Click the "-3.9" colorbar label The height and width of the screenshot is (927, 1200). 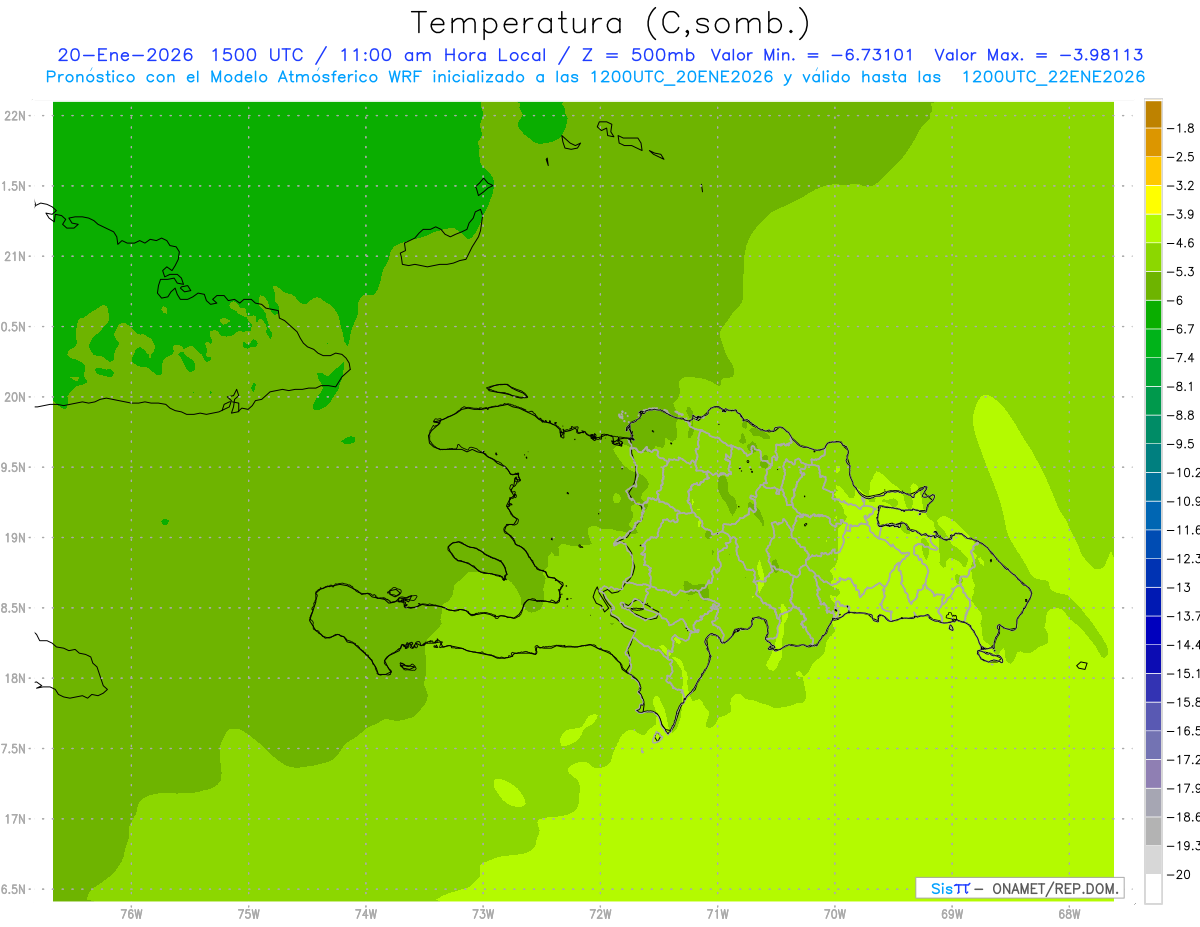coord(1182,214)
